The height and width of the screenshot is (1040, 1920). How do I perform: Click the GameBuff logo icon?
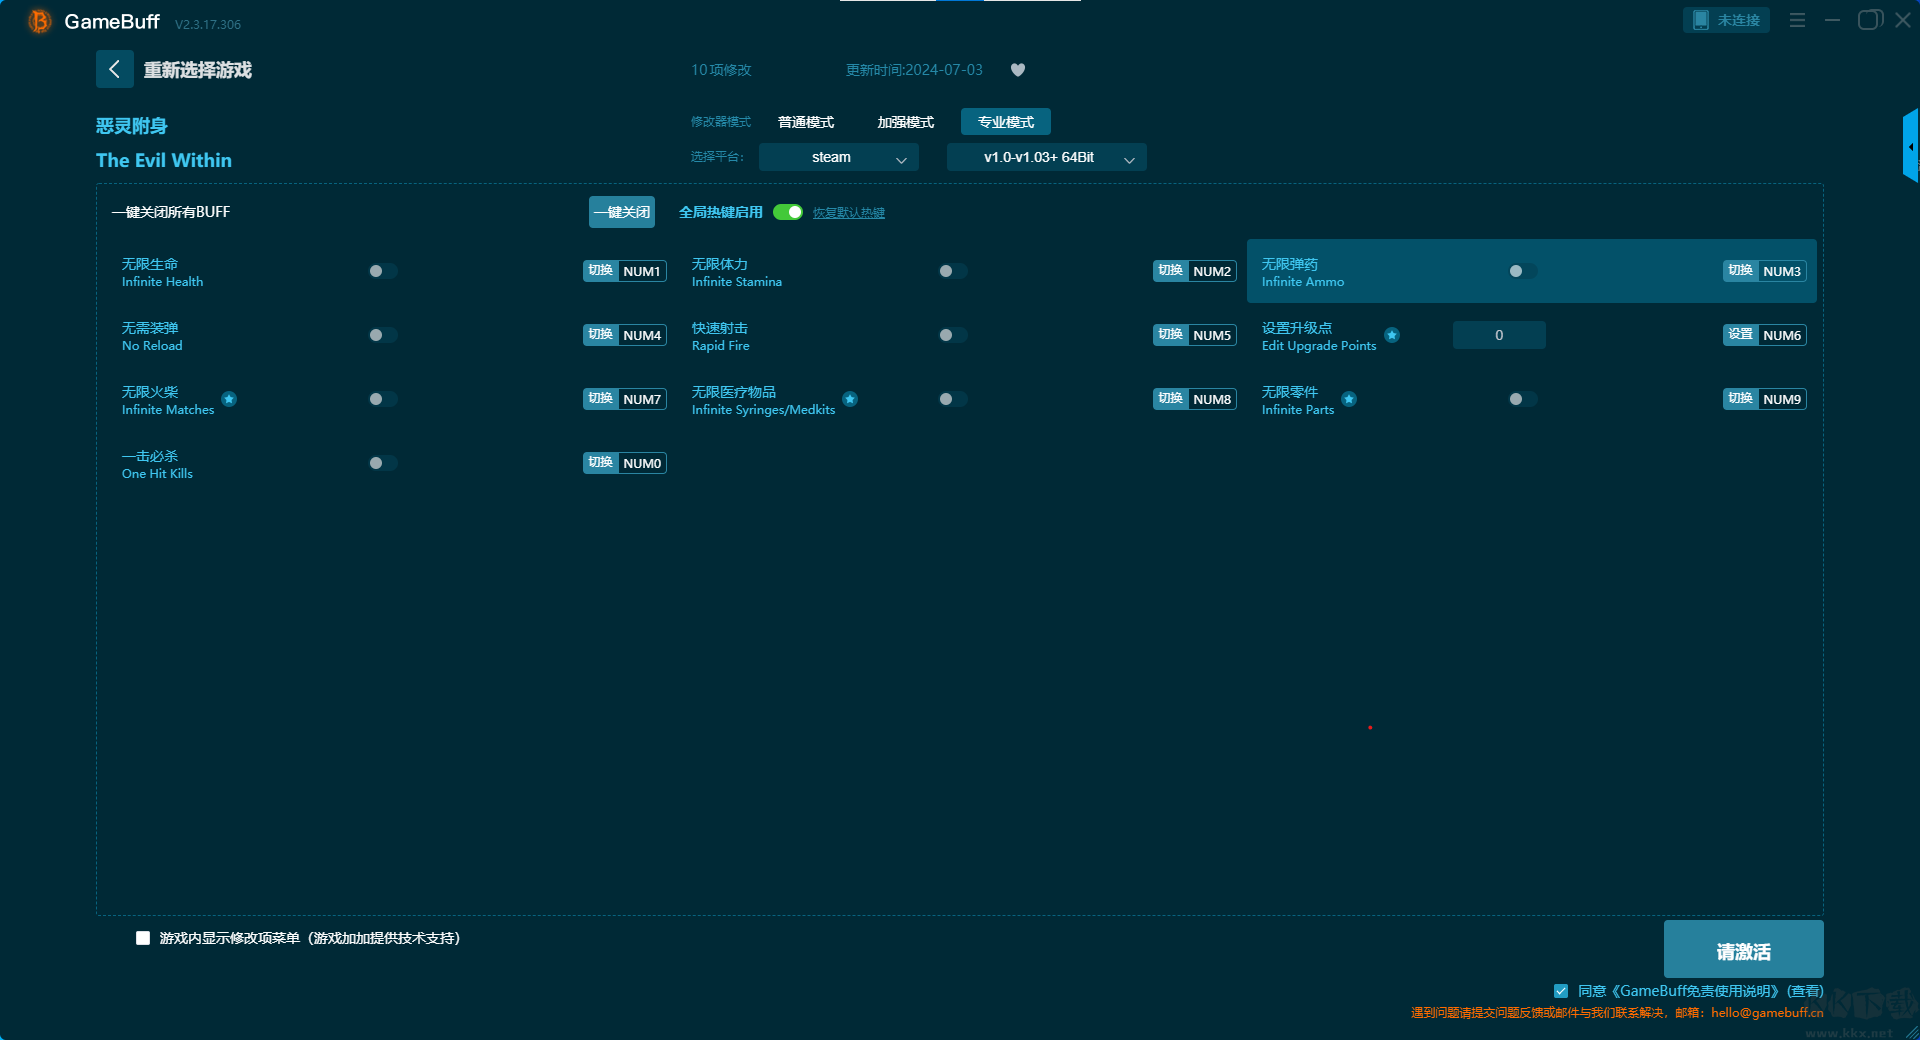pyautogui.click(x=39, y=21)
